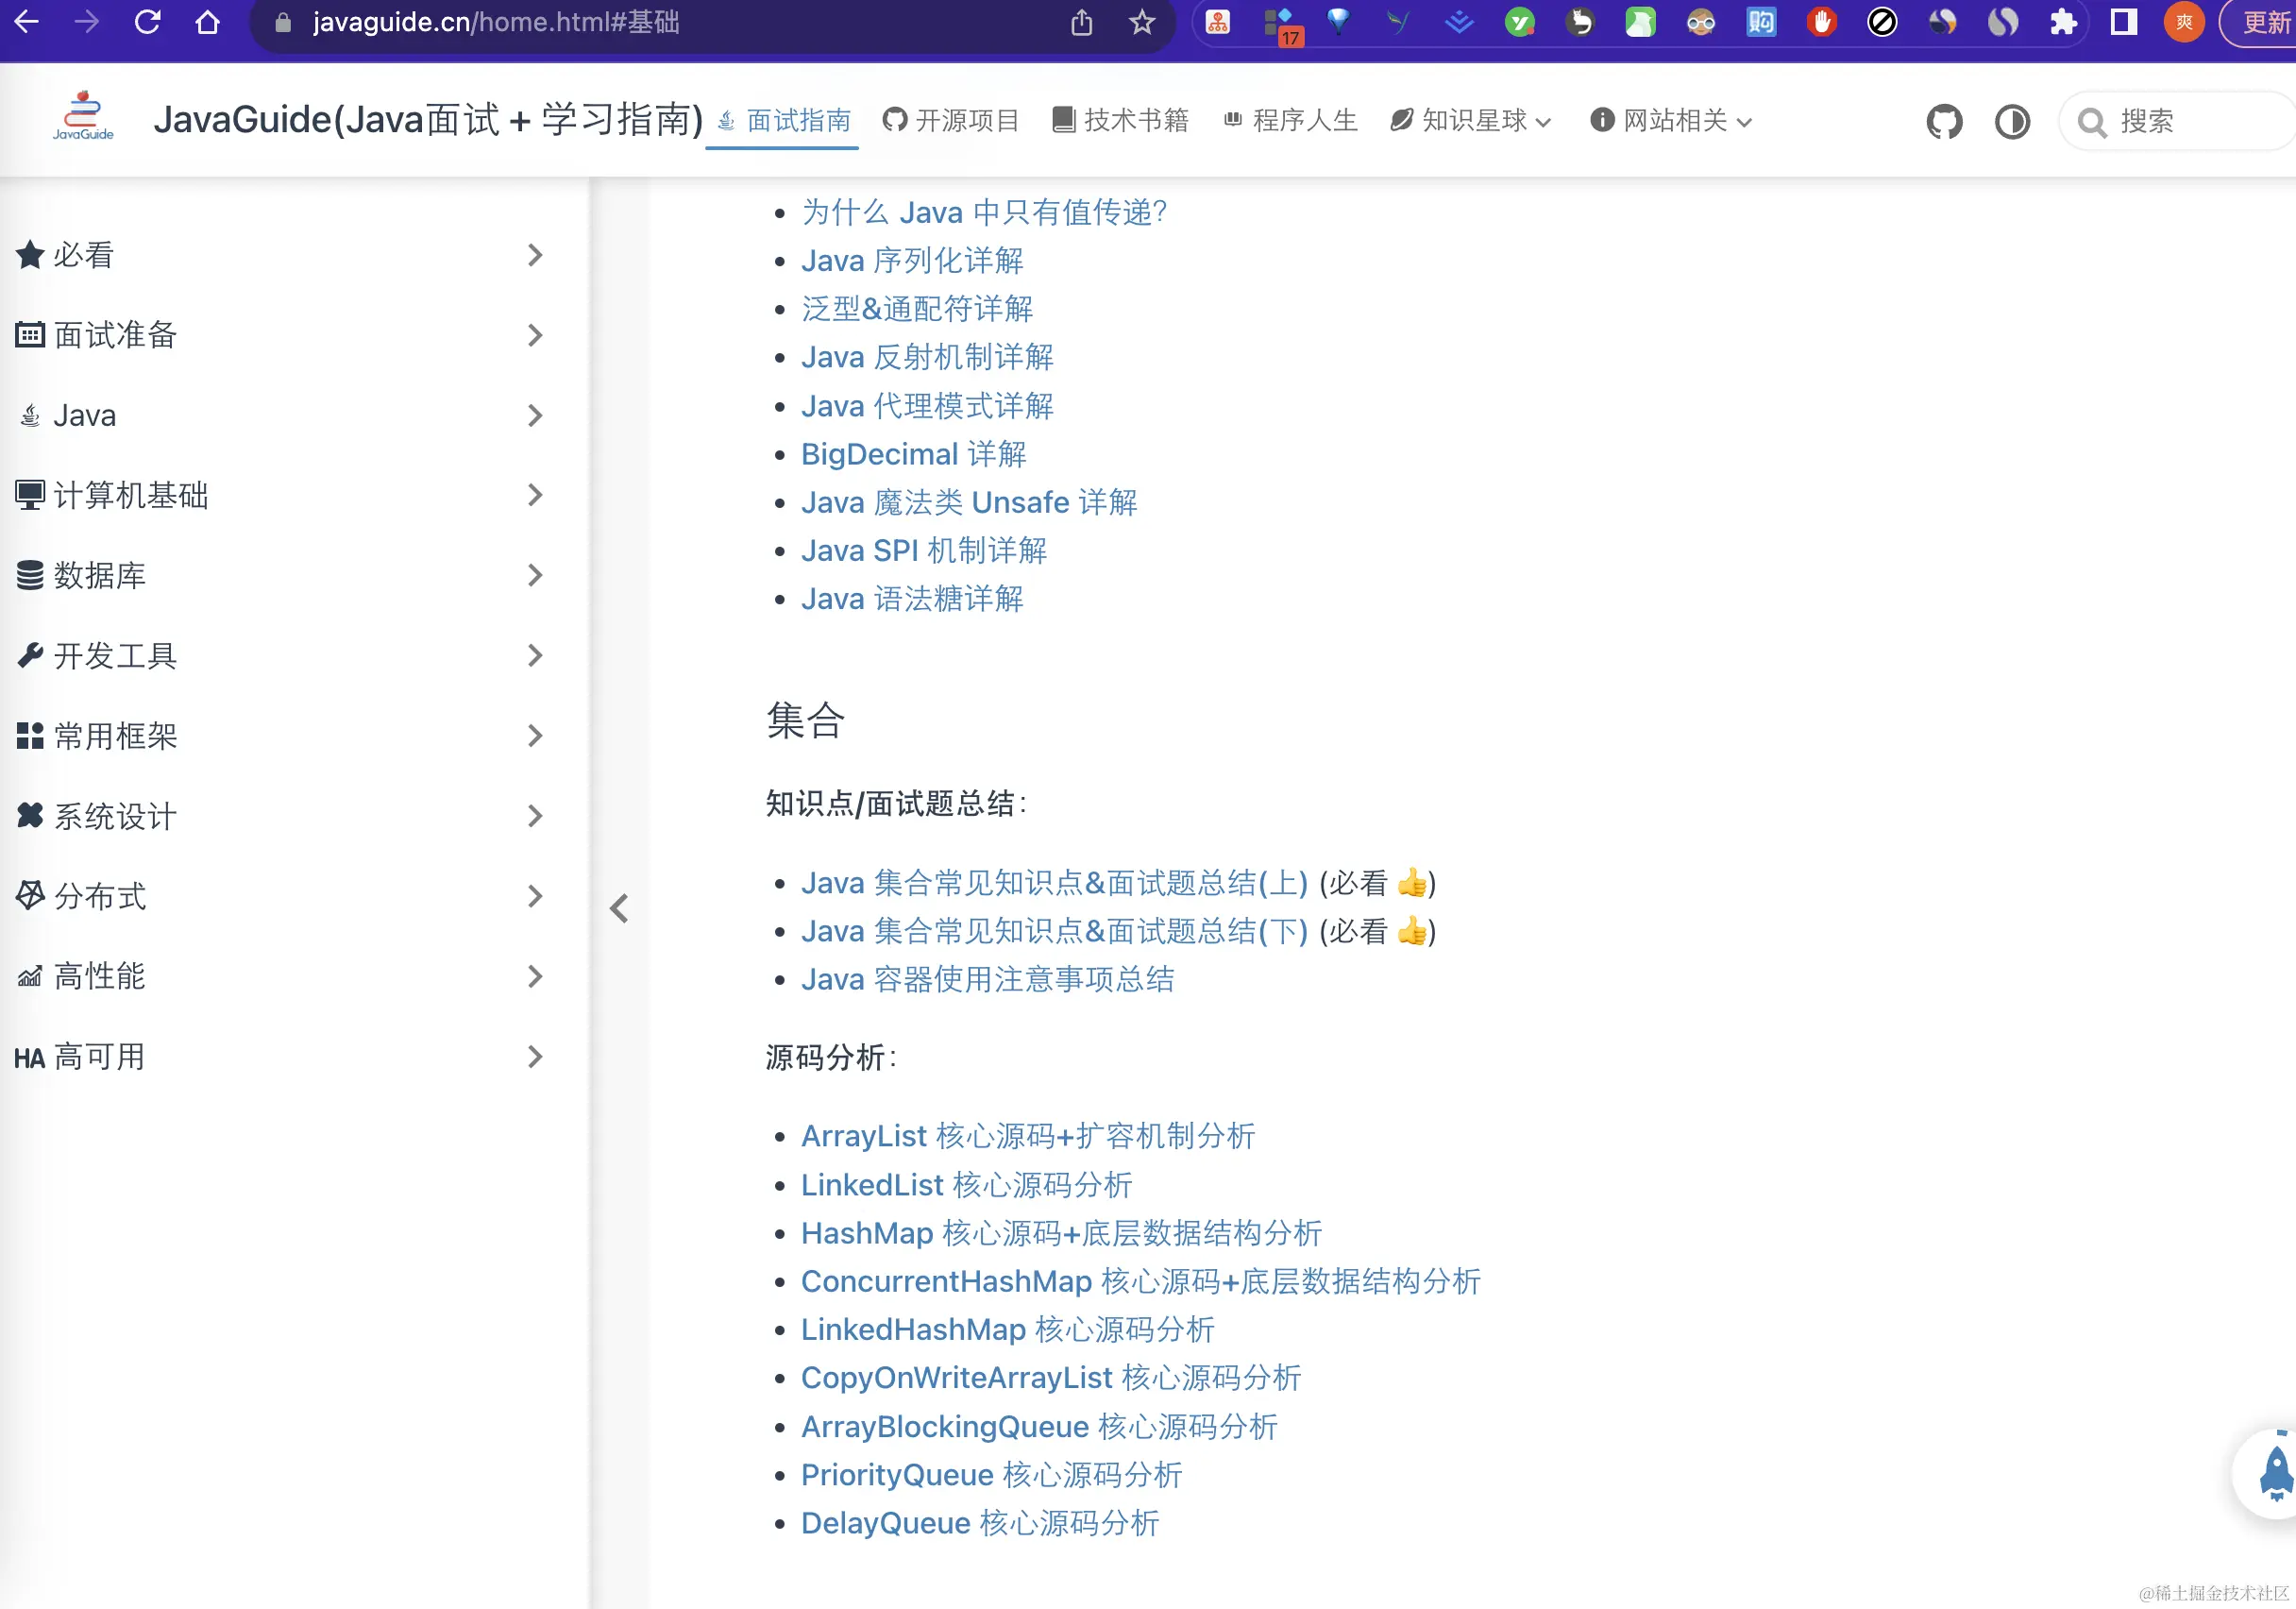Viewport: 2296px width, 1609px height.
Task: Open the 网站相关 dropdown menu
Action: pyautogui.click(x=1672, y=121)
